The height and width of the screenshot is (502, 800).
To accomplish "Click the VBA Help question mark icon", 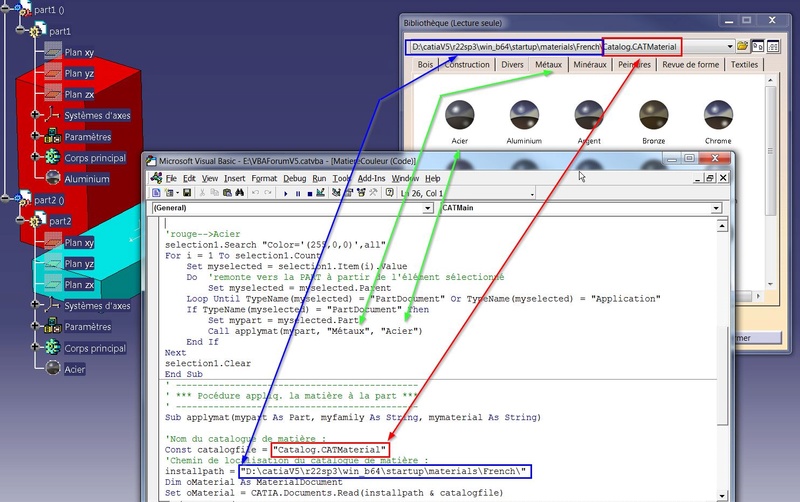I will (x=390, y=193).
